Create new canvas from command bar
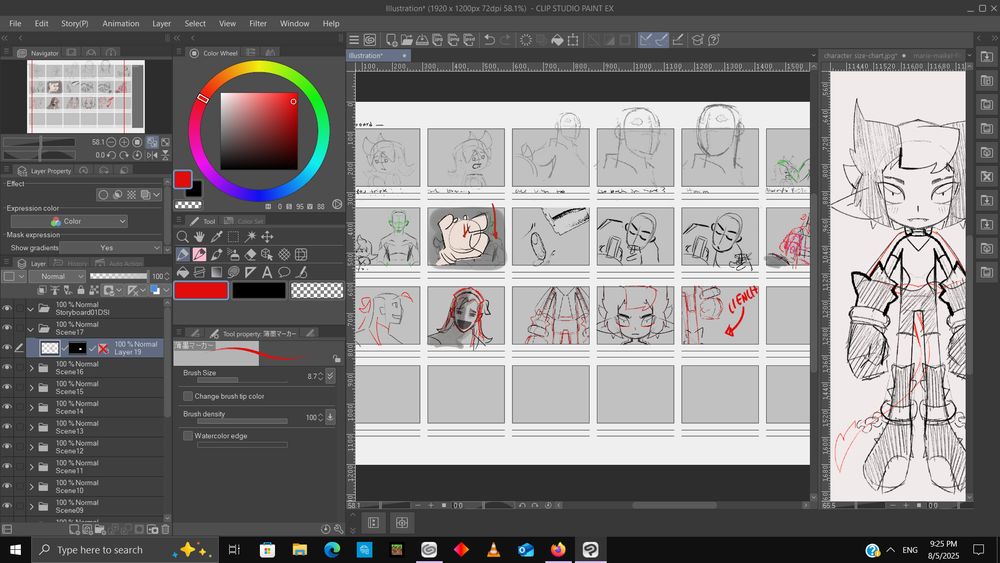Viewport: 1000px width, 563px height. click(391, 40)
